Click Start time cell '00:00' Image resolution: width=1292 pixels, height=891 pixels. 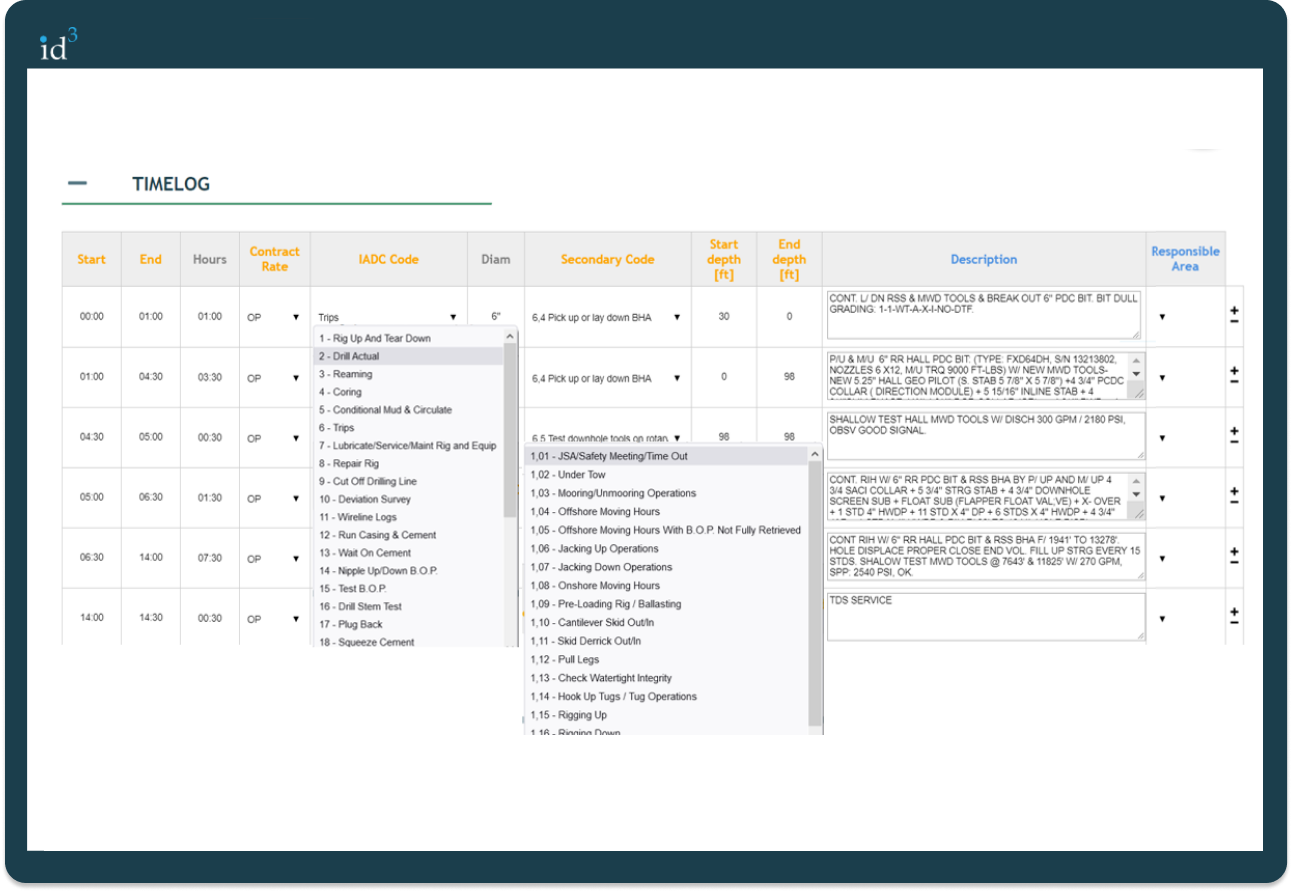coord(92,317)
